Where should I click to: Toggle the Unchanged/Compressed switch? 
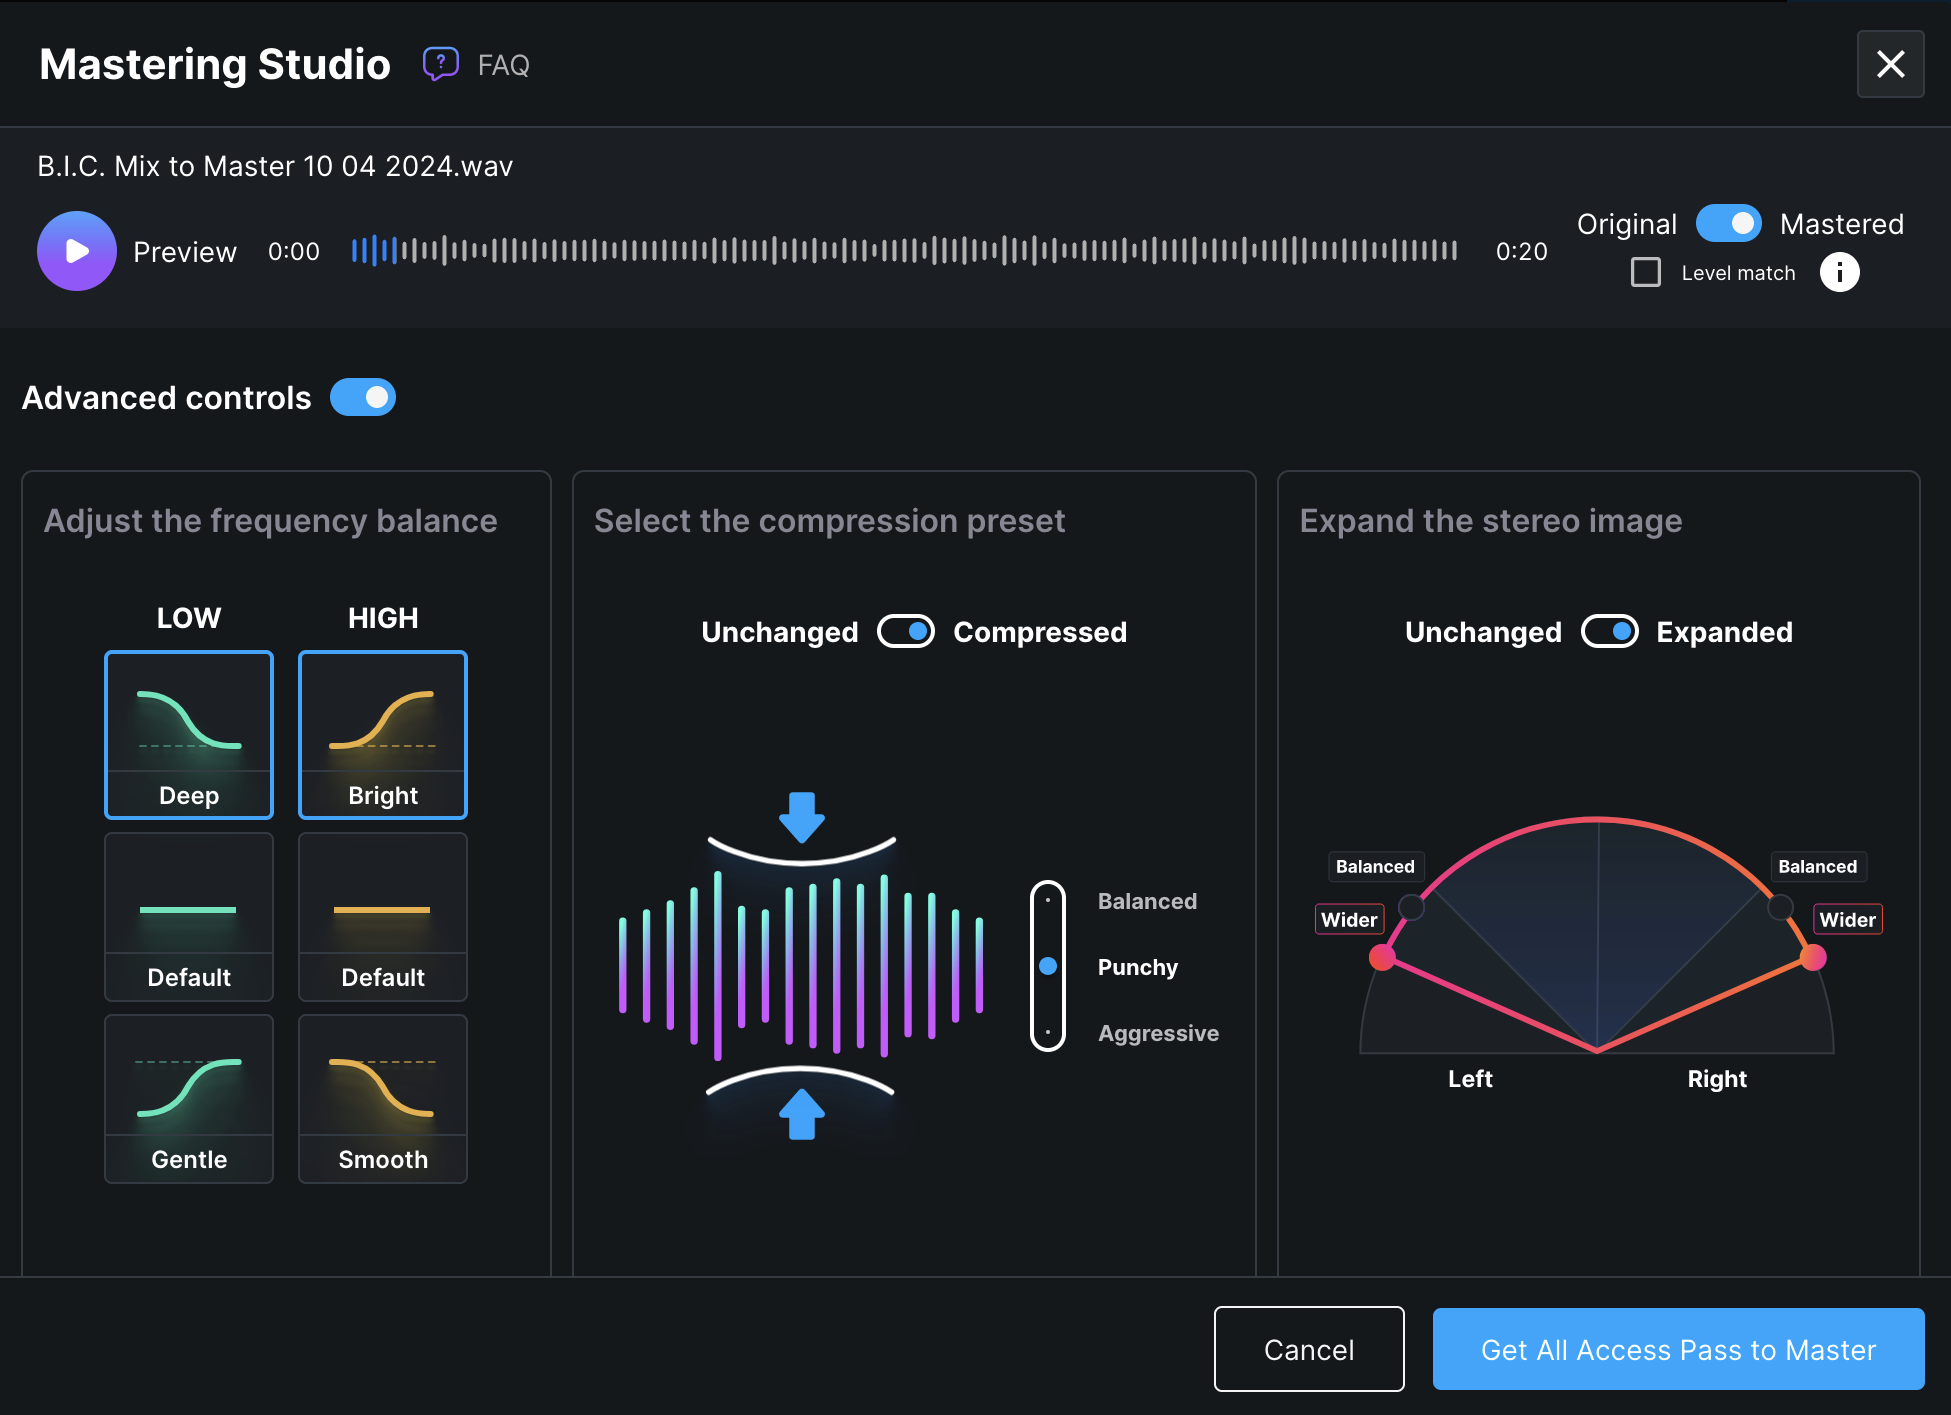pos(906,632)
